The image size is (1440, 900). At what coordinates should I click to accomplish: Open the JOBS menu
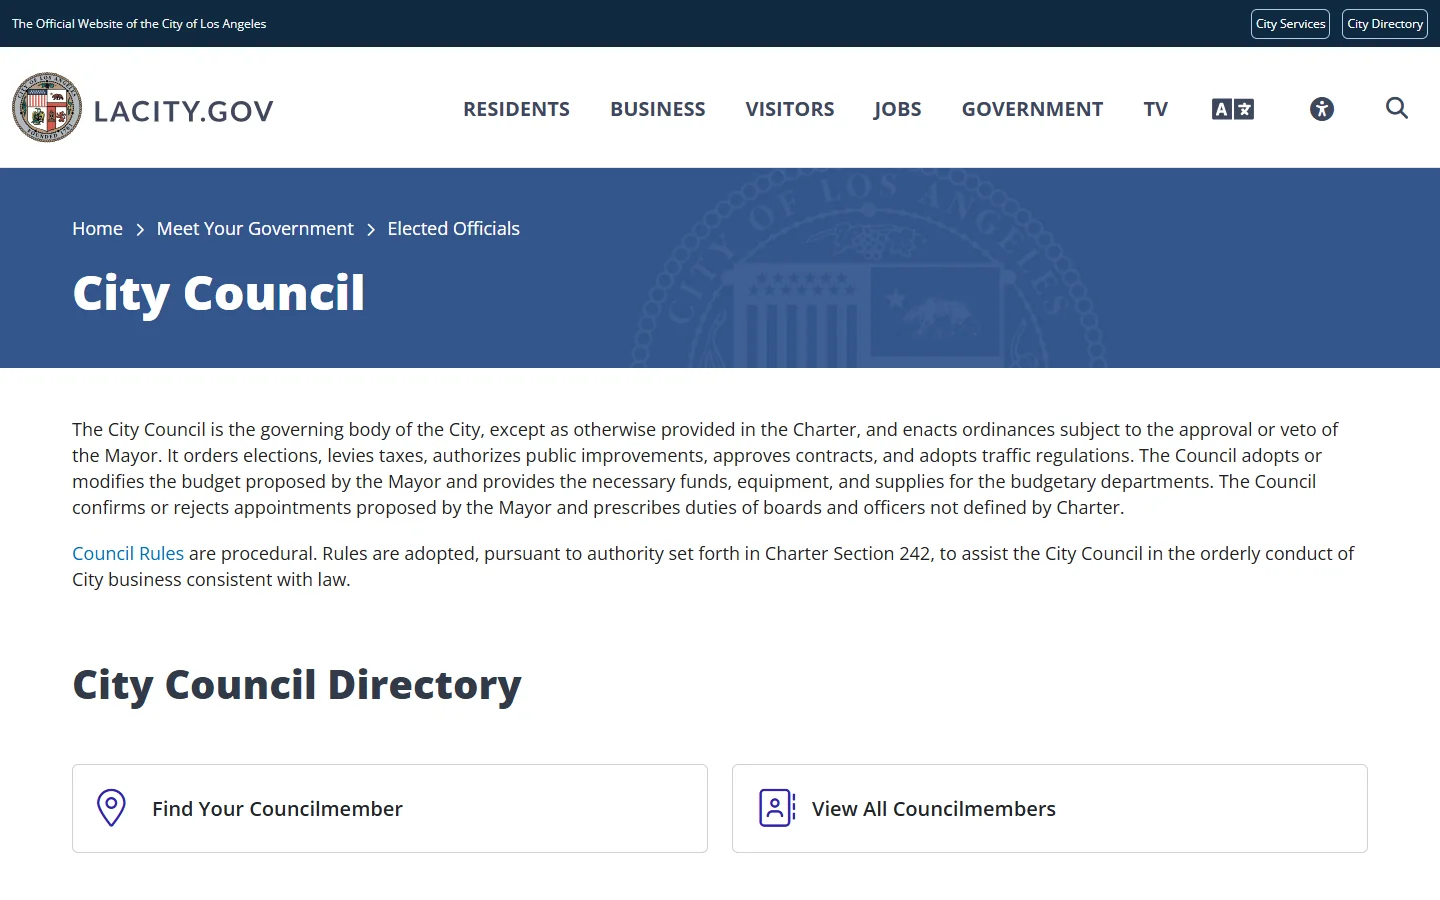pyautogui.click(x=898, y=109)
